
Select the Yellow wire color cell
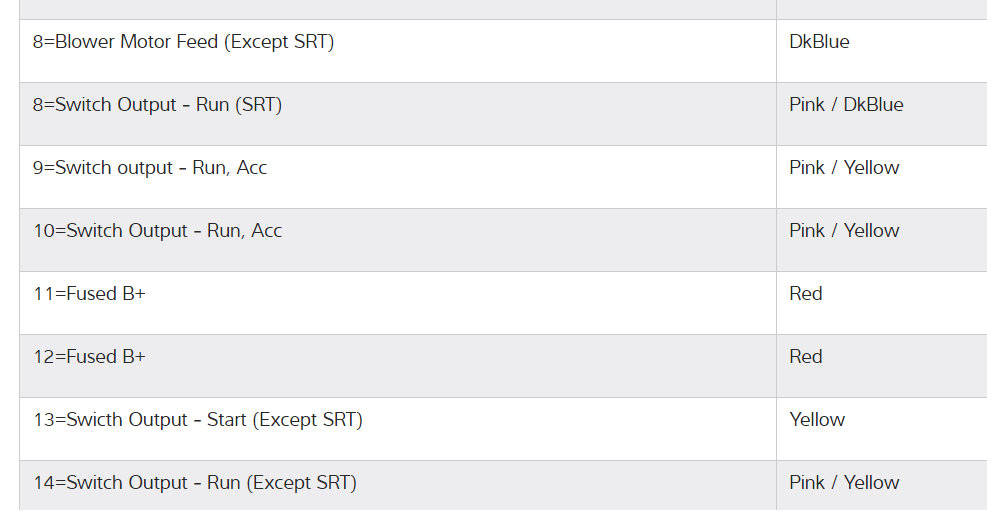(x=817, y=420)
